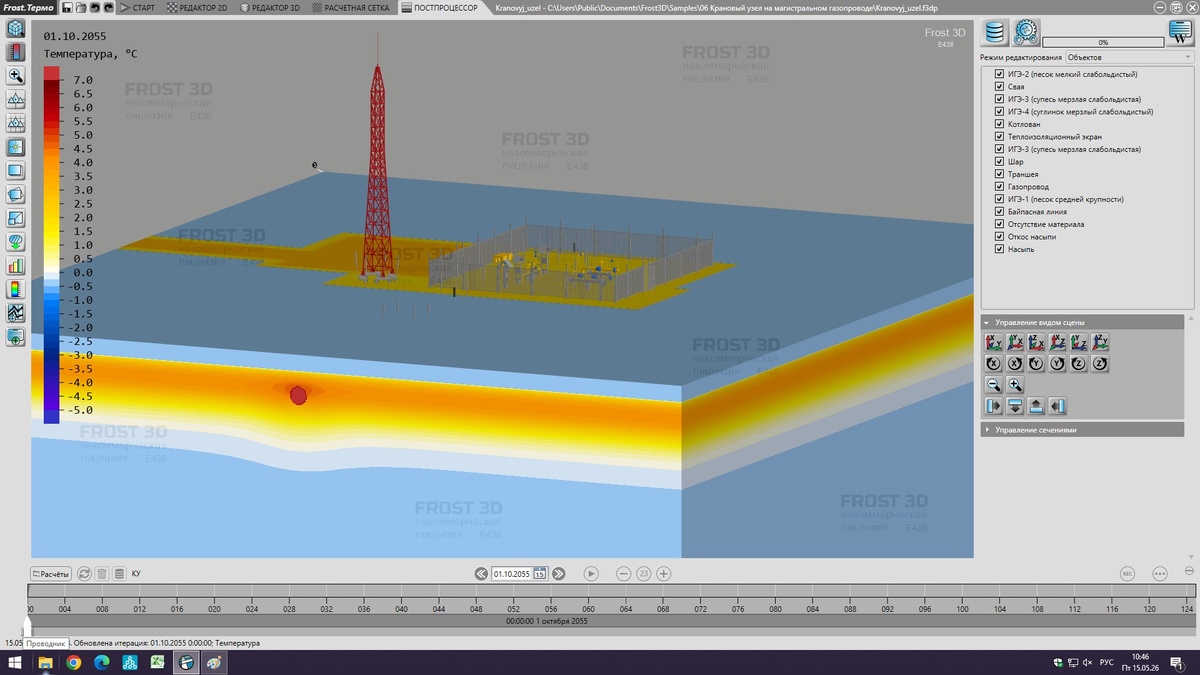Viewport: 1200px width, 675px height.
Task: Toggle the Насыпь checkbox
Action: 999,249
